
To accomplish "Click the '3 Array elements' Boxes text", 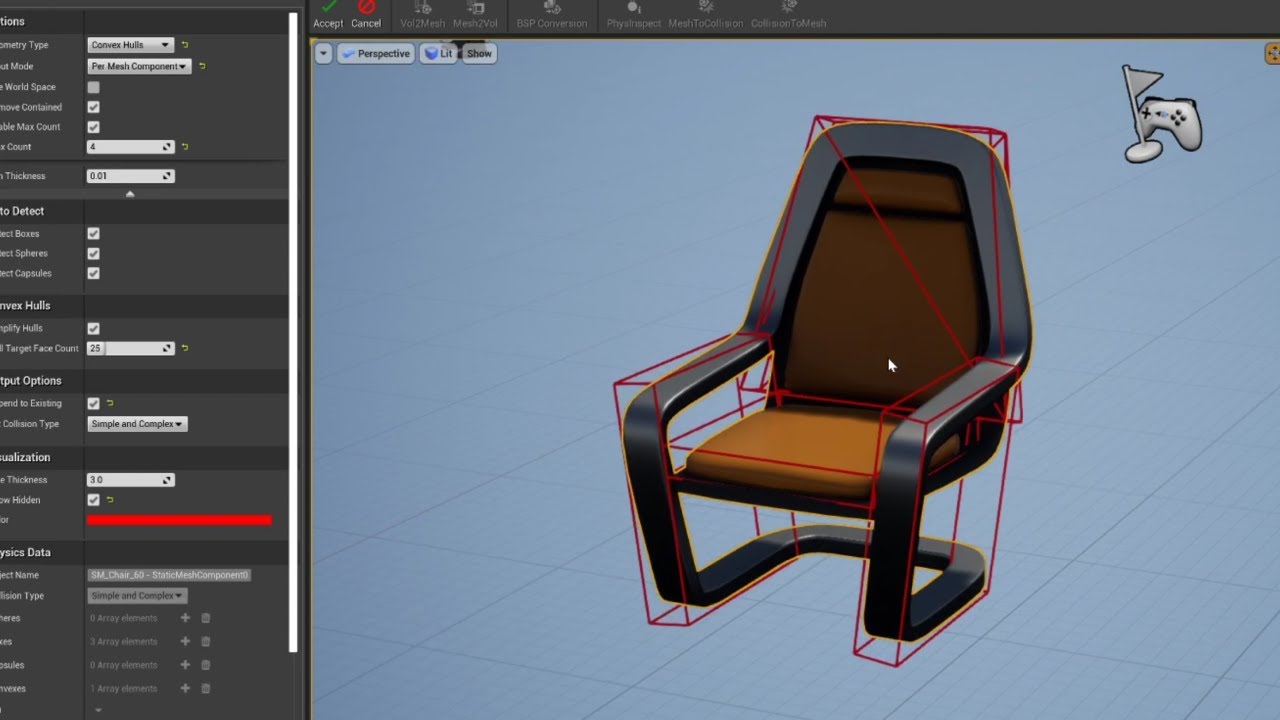I will 124,642.
